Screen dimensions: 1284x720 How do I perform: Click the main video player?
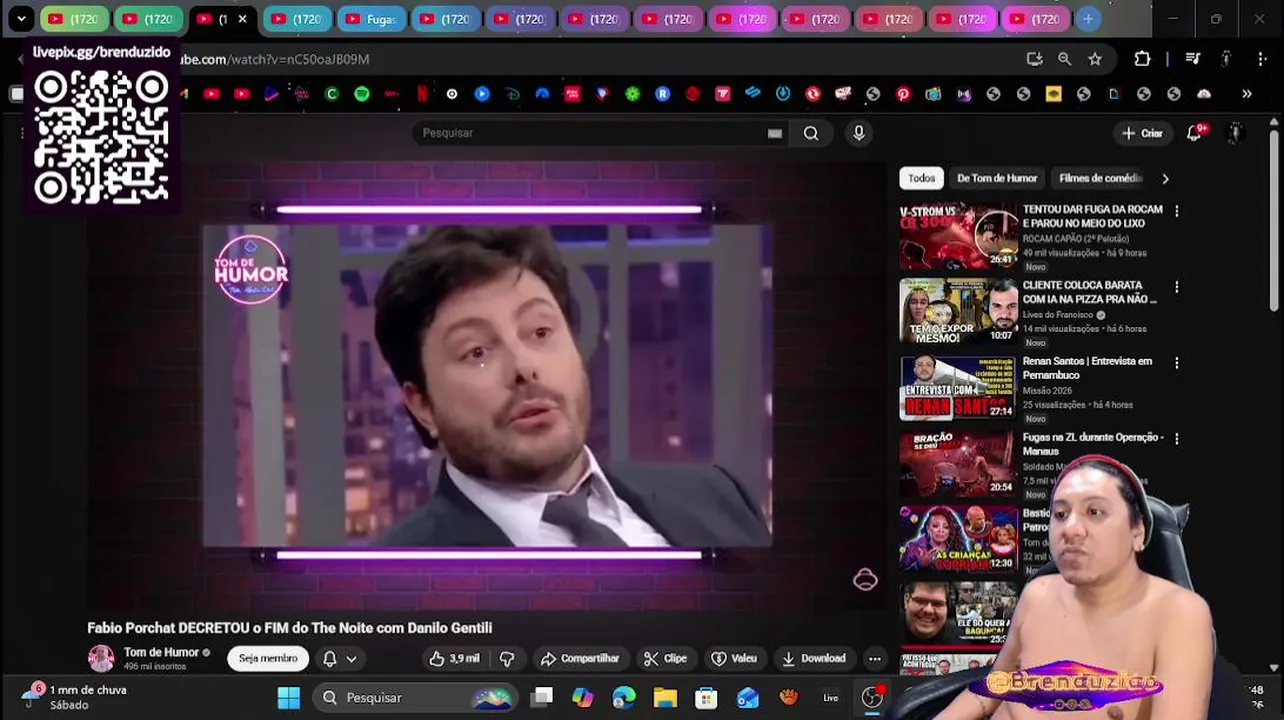coord(487,385)
